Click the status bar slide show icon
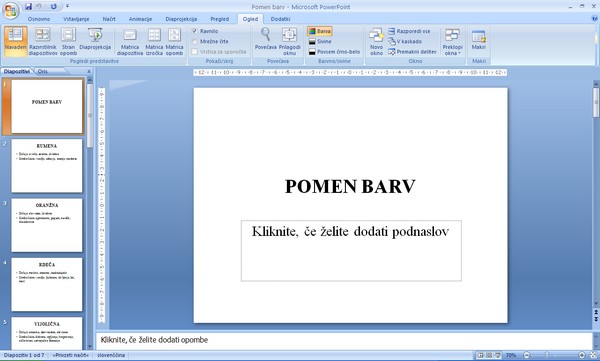This screenshot has width=600, height=361. (497, 355)
